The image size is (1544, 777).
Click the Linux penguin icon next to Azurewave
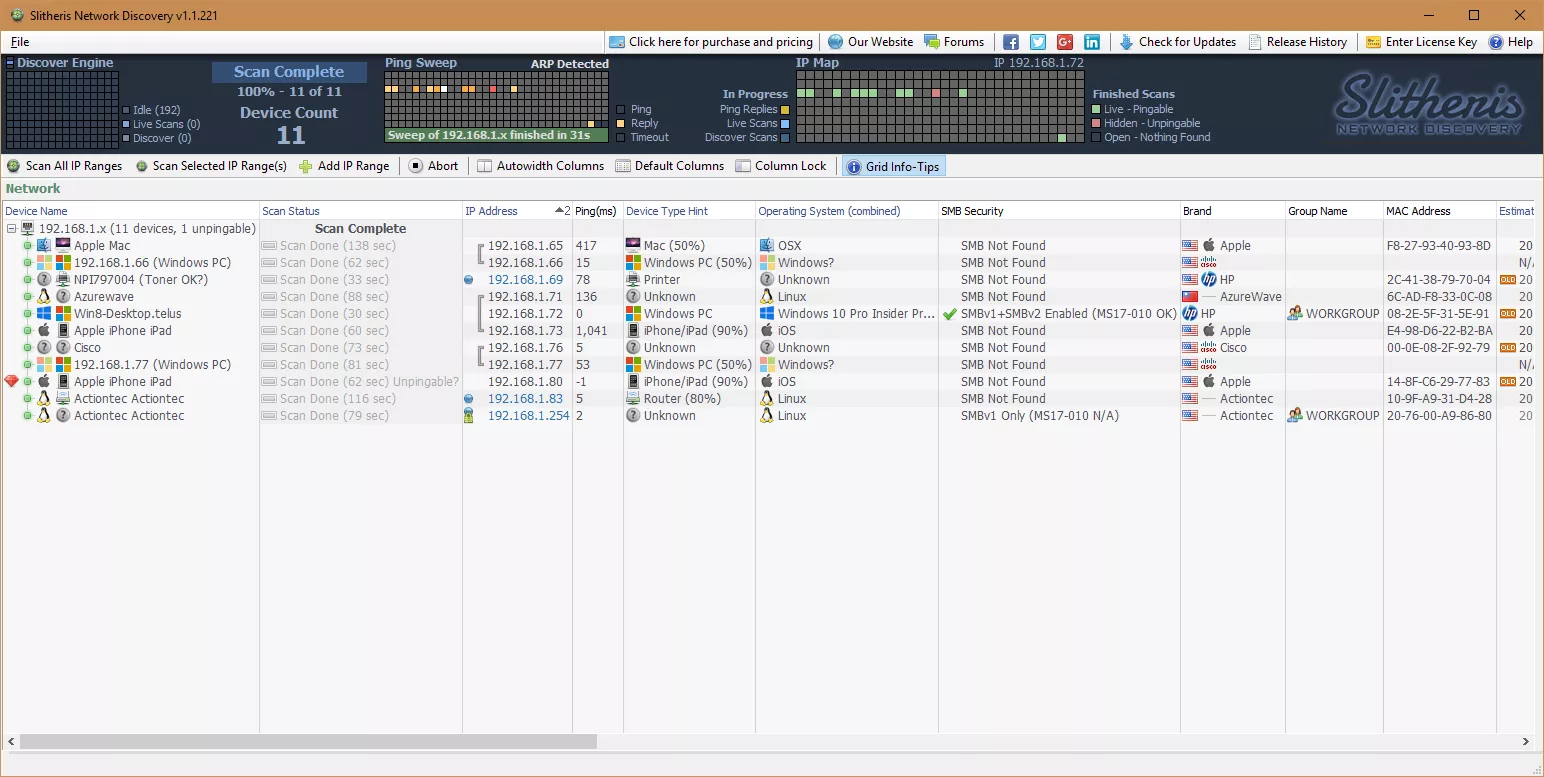point(43,297)
